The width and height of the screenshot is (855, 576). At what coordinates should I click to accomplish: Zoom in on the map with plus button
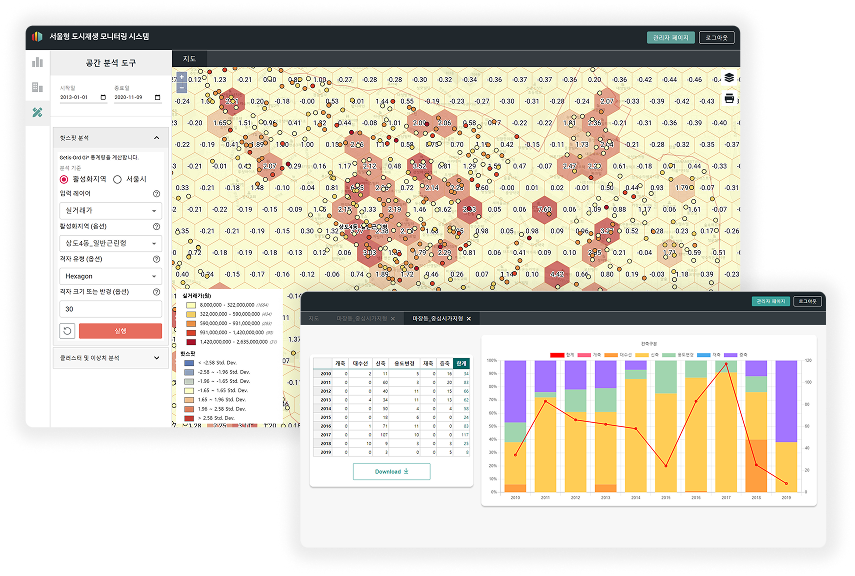pyautogui.click(x=181, y=75)
